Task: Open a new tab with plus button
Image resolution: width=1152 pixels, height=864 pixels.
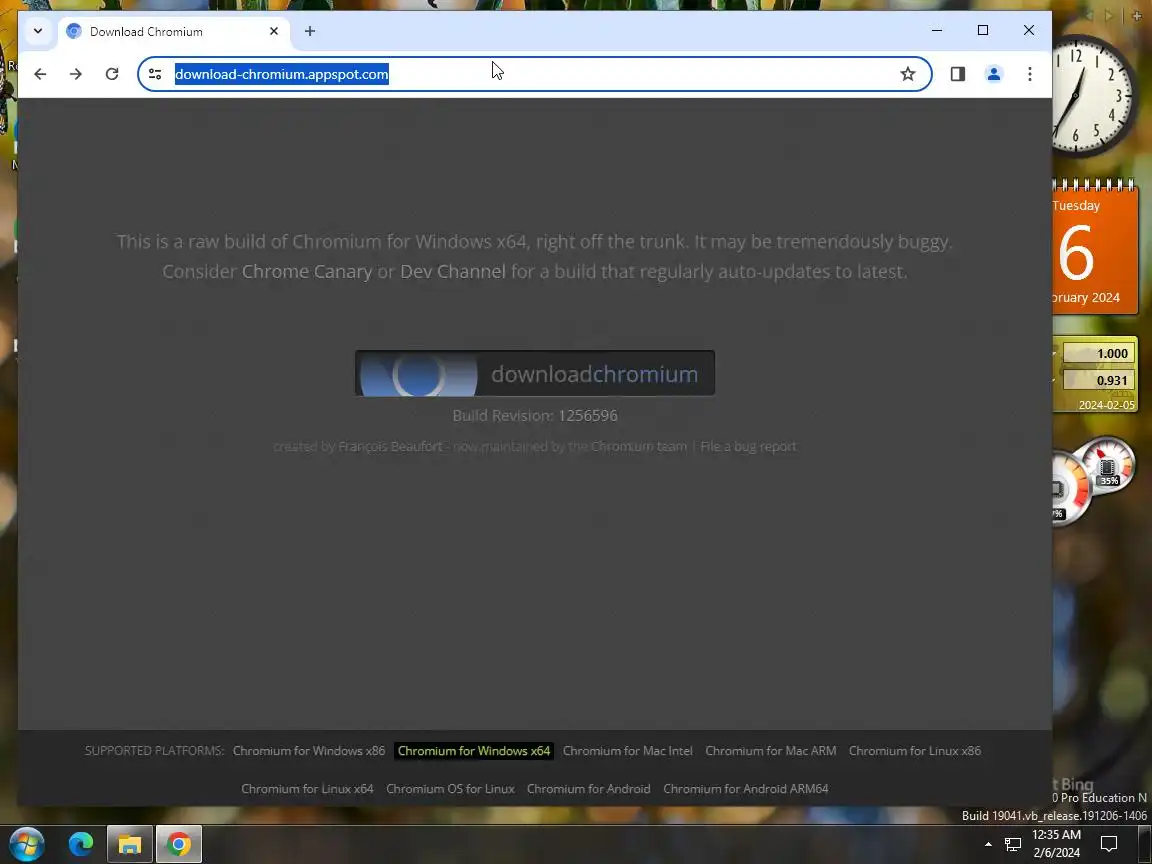Action: click(x=310, y=32)
